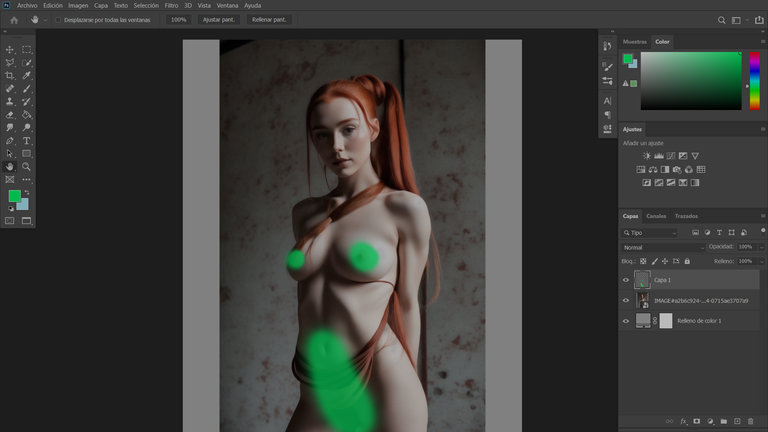The image size is (768, 432).
Task: Select the Pen tool
Action: 9,141
